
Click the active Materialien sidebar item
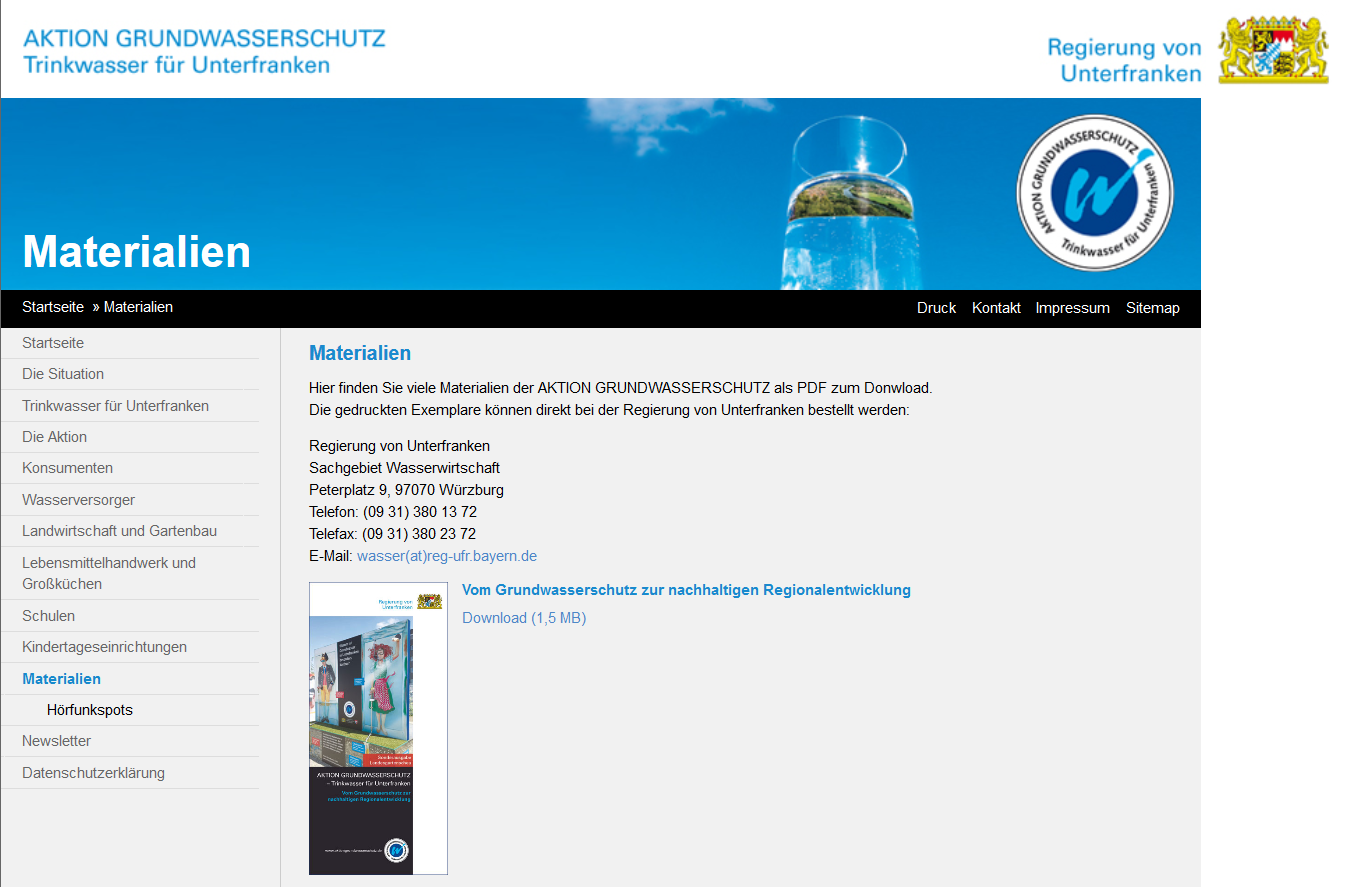point(130,679)
